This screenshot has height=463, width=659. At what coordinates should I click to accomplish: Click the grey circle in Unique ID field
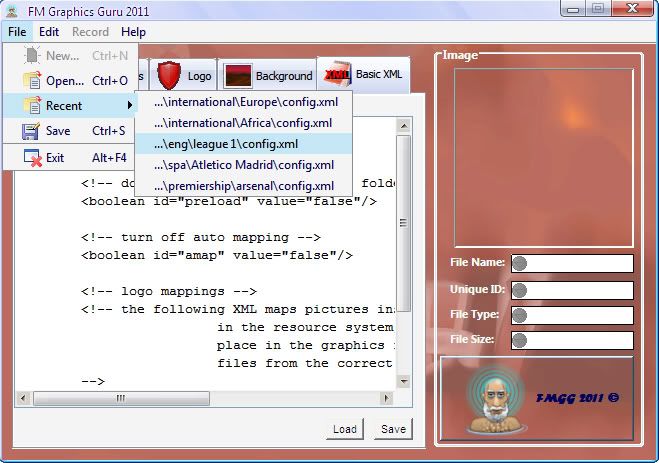coord(520,290)
